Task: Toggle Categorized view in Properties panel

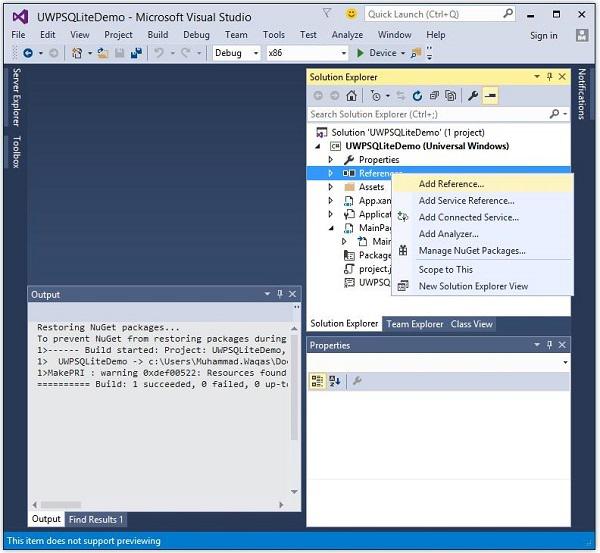Action: click(317, 381)
